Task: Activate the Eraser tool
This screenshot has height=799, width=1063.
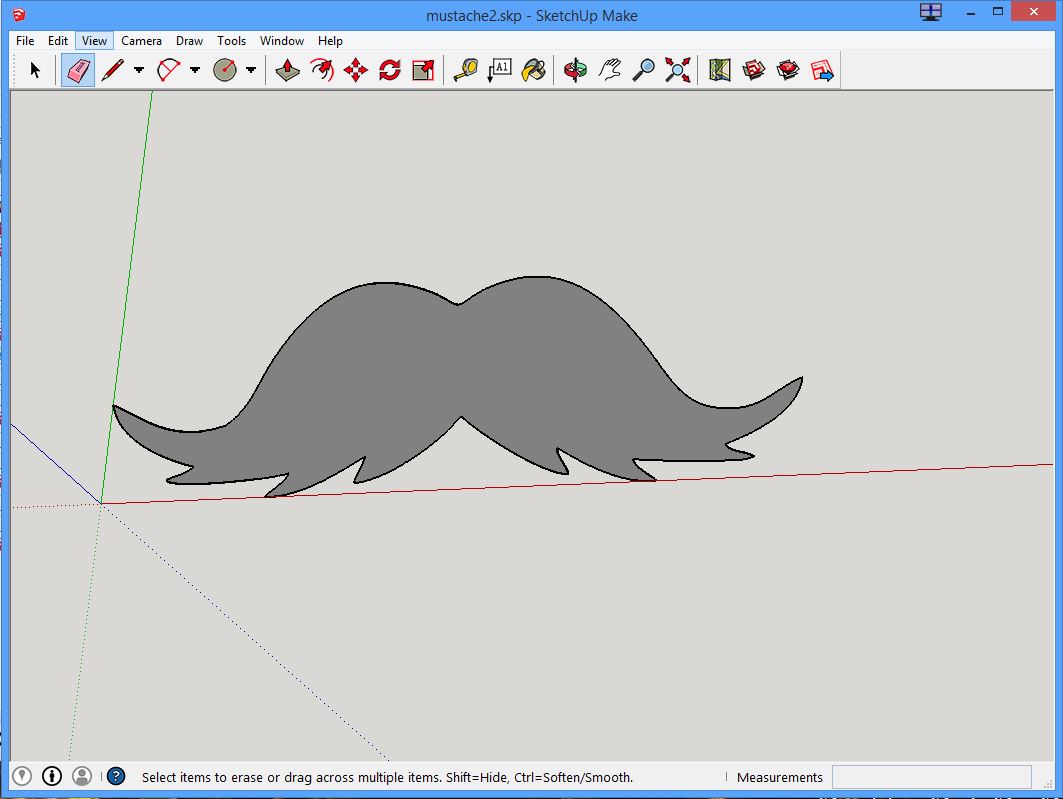Action: coord(78,70)
